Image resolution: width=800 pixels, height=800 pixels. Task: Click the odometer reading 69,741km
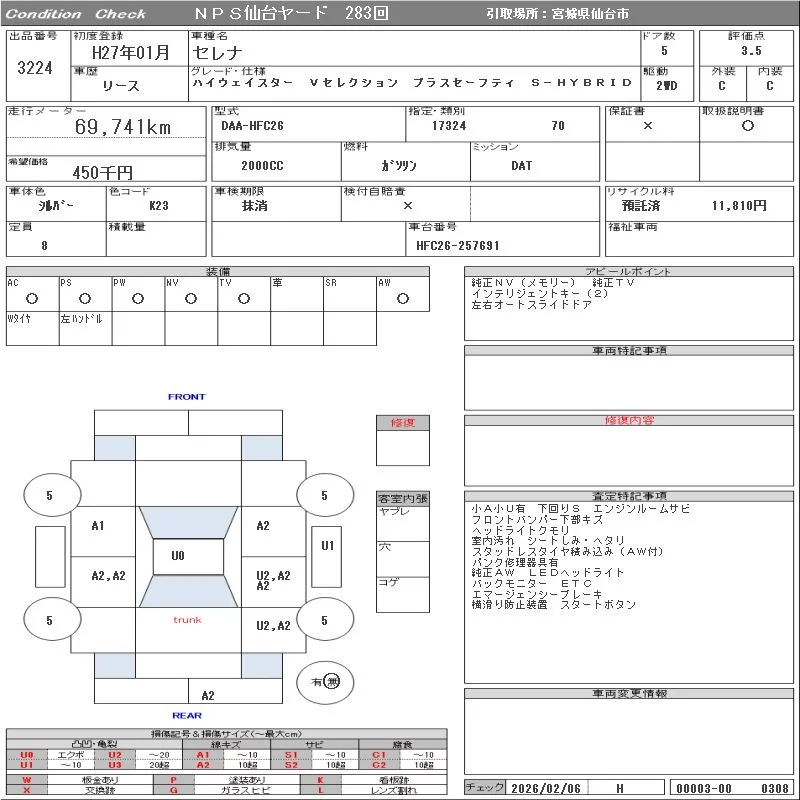123,127
